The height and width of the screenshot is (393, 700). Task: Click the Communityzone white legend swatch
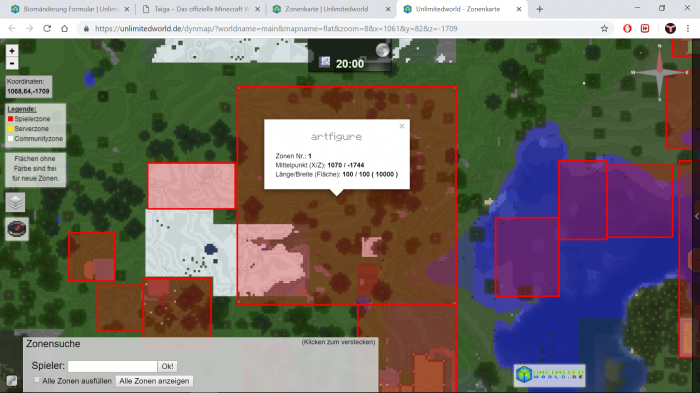[10, 138]
